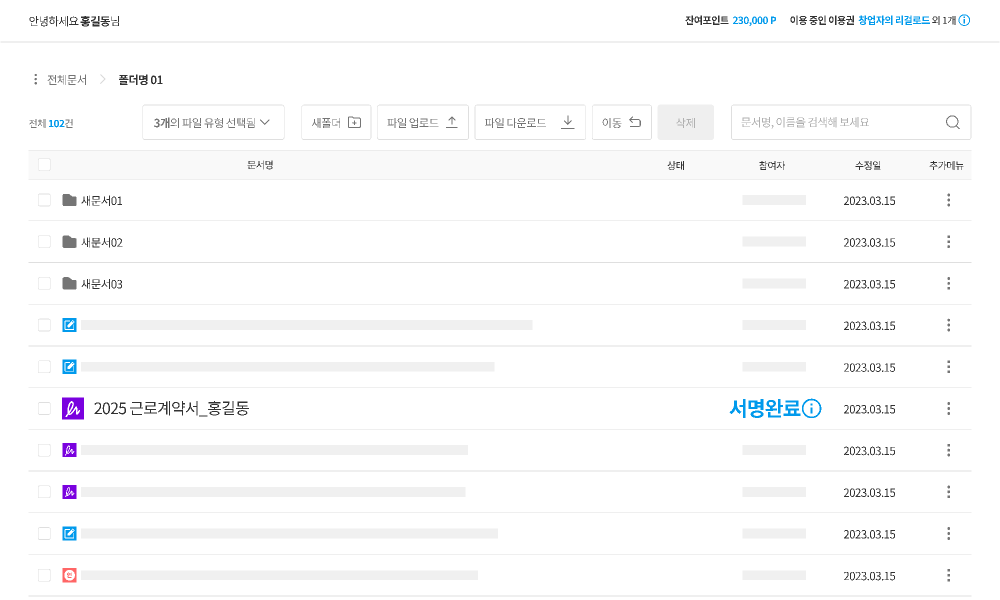Open the more menu for 2025 근로계약서_홍길동

coord(948,408)
